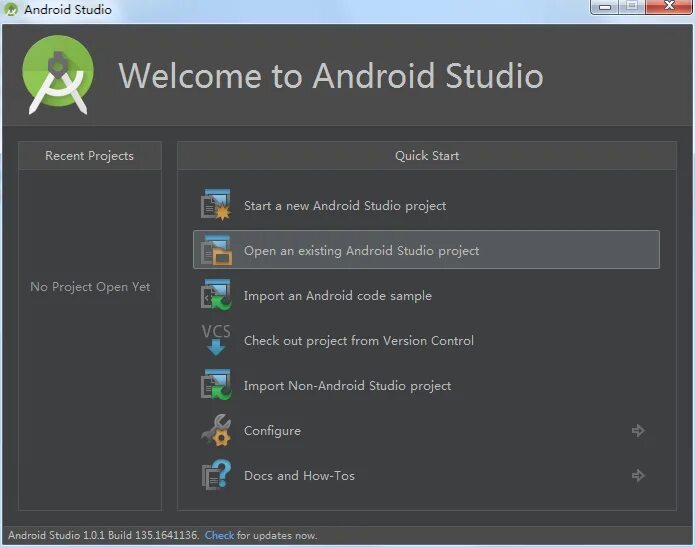
Task: Click the Configure wrench and gear icon
Action: click(x=216, y=430)
